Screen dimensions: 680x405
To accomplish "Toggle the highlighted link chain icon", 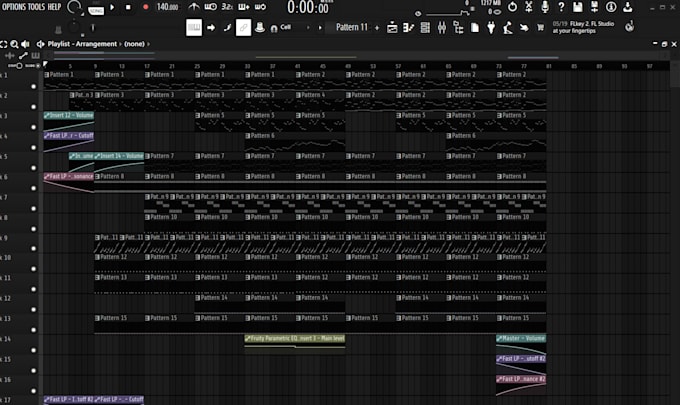I will point(243,28).
